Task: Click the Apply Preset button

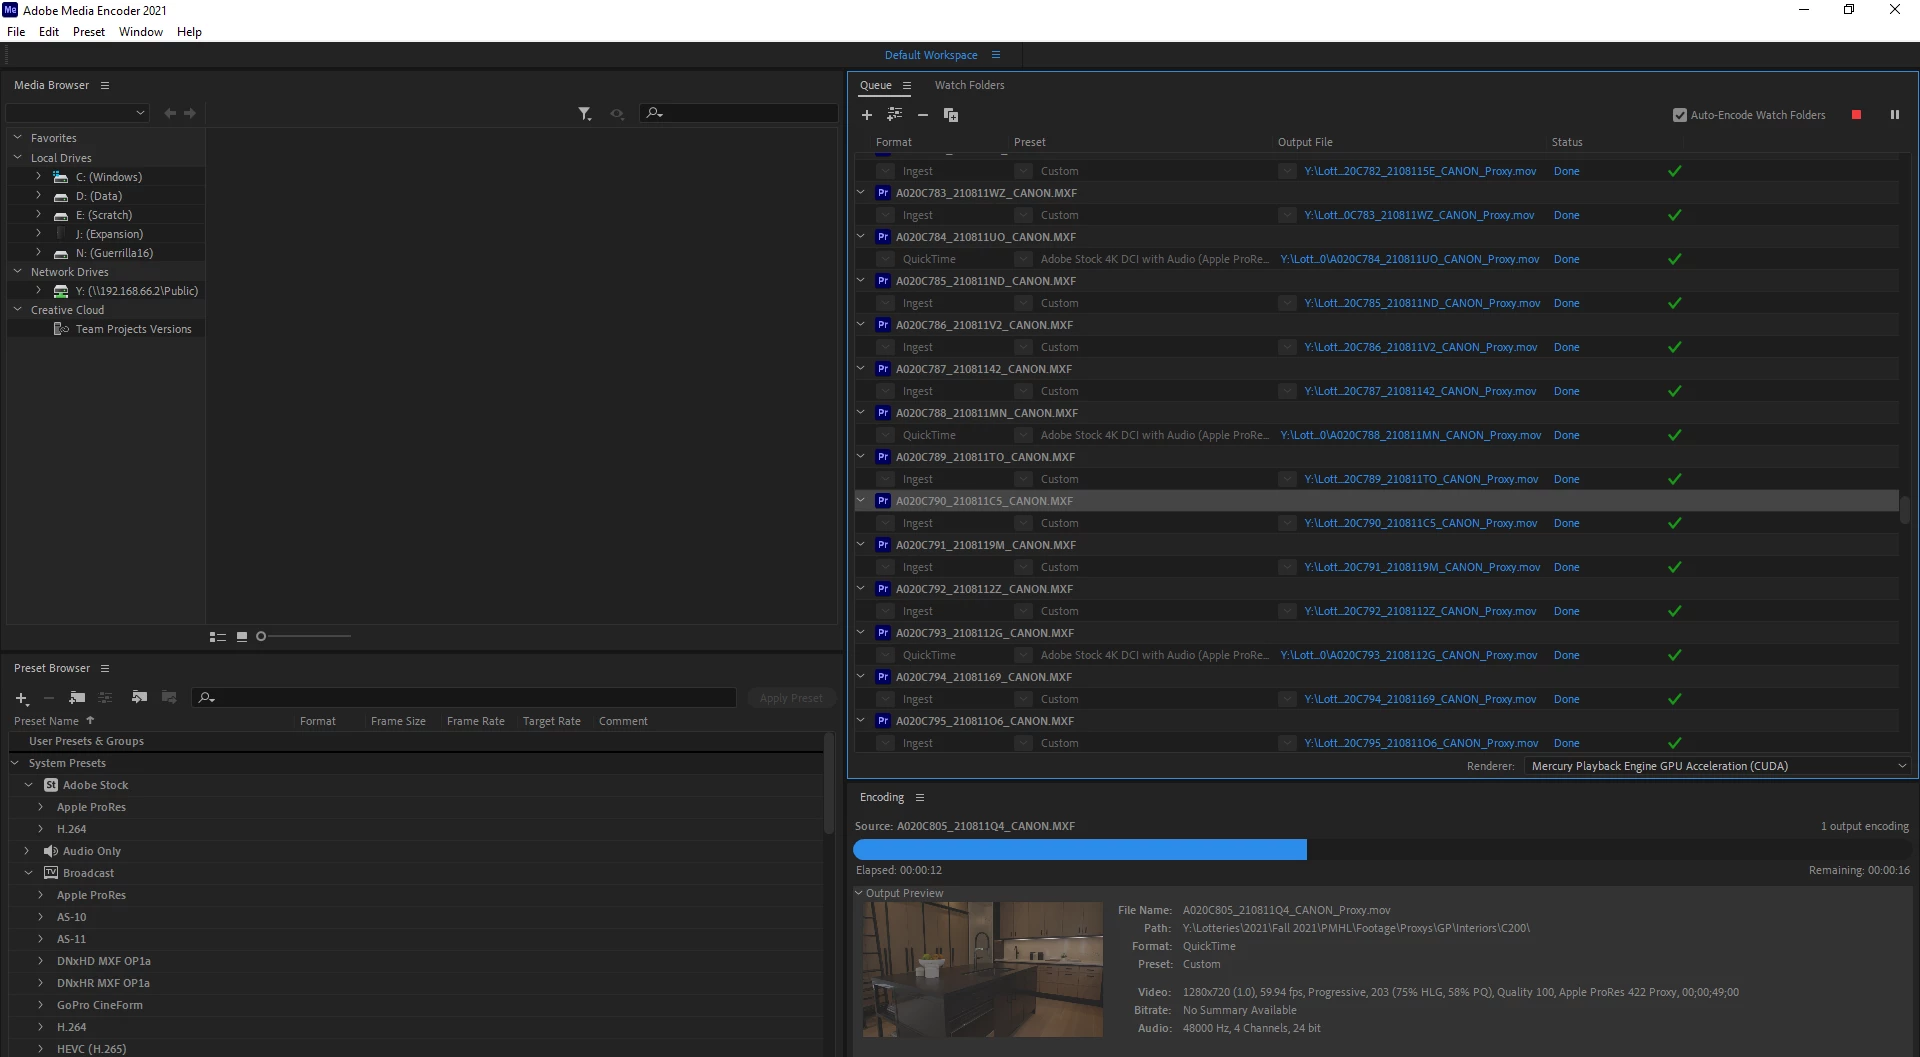Action: (791, 699)
